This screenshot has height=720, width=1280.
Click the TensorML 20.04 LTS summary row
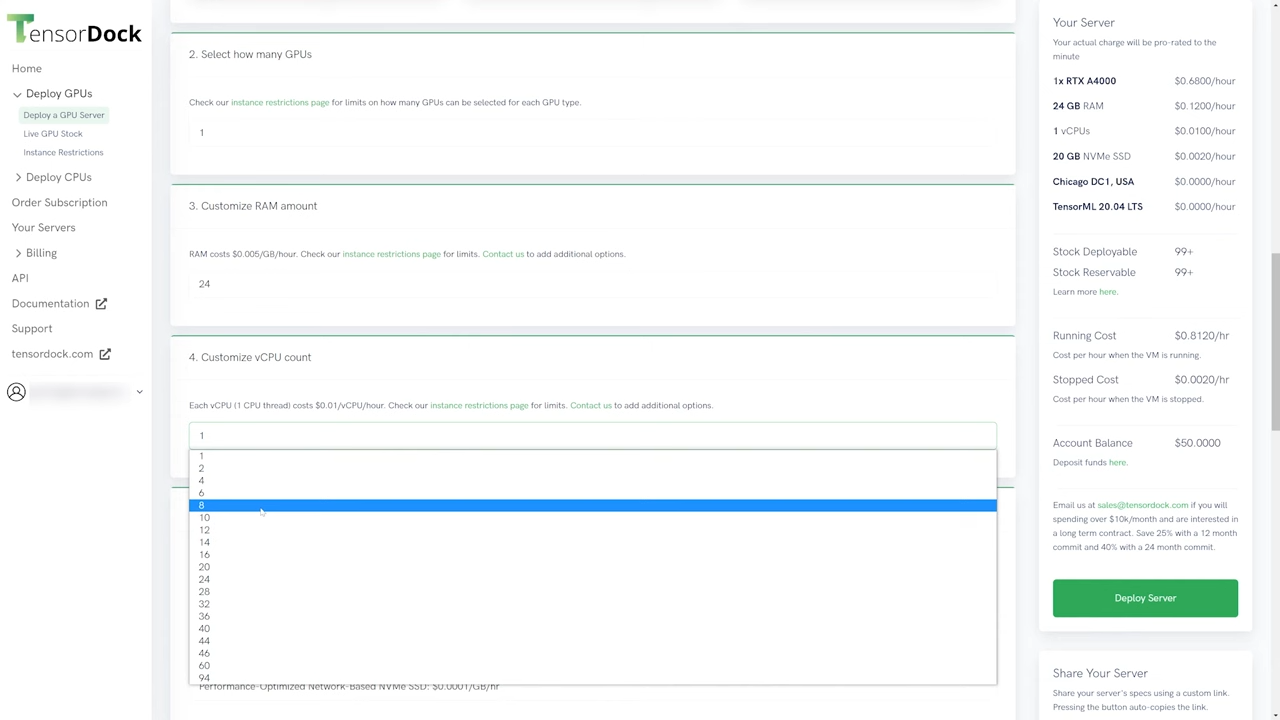1144,207
